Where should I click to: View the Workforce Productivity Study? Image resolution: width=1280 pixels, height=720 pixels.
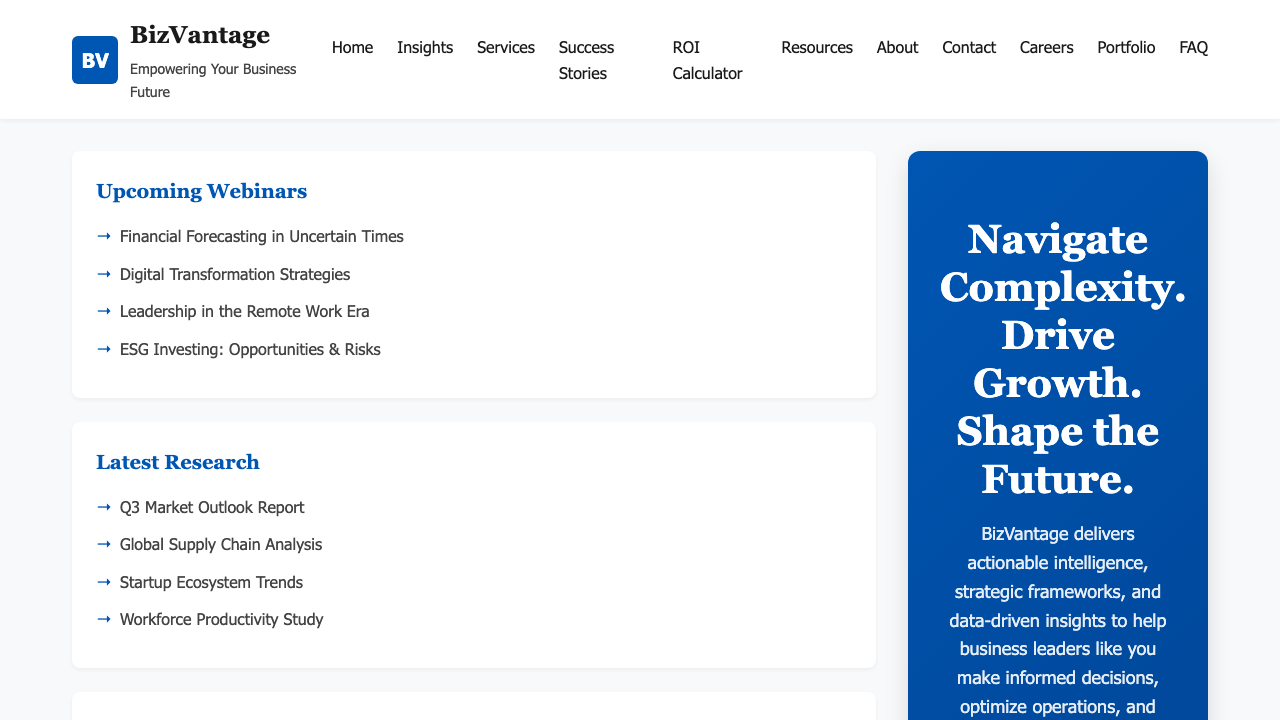click(x=222, y=619)
